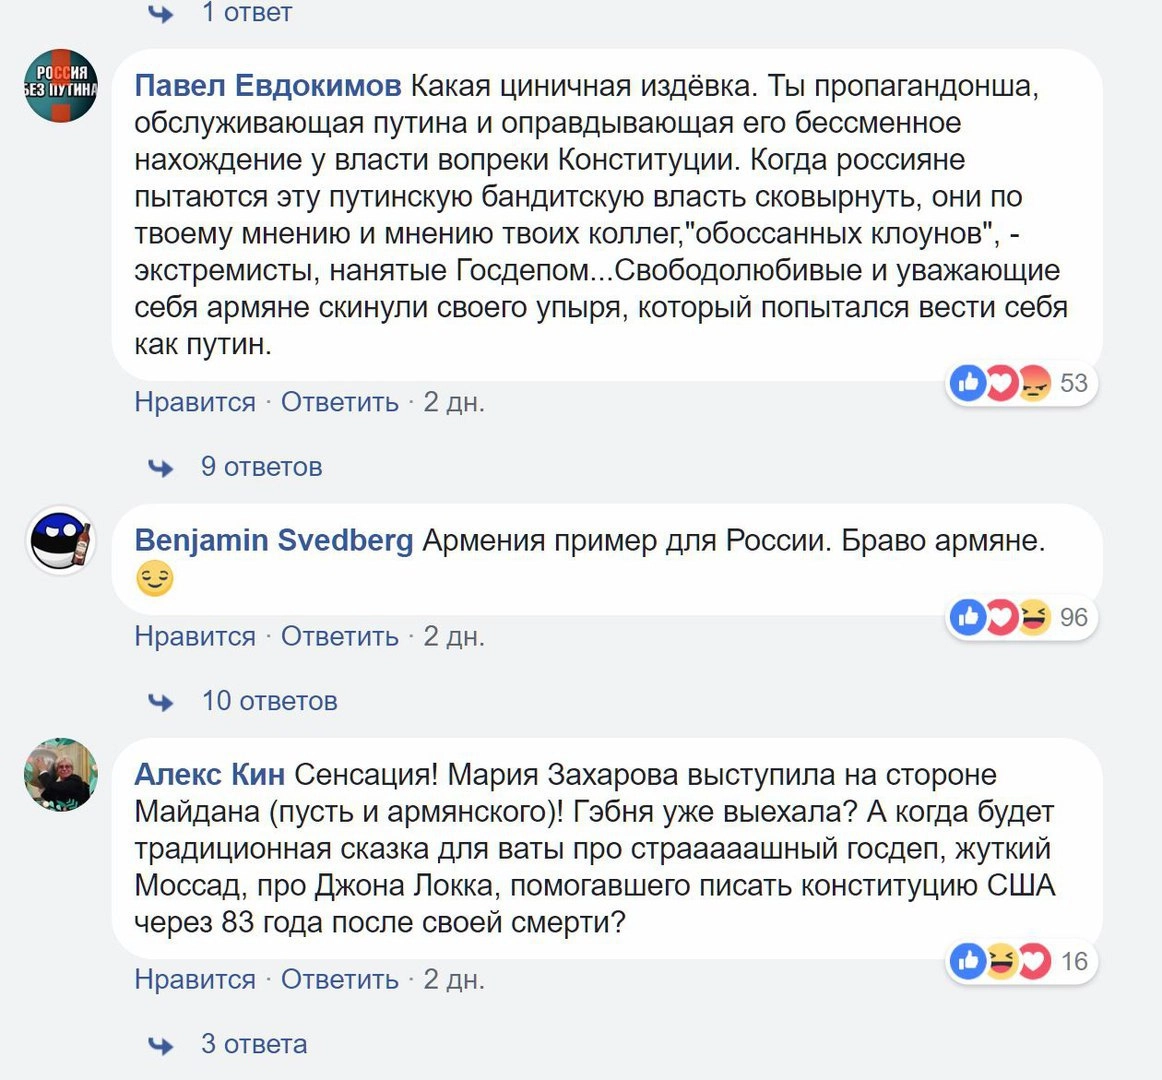Open Алекс Кин's profile photo

click(61, 775)
